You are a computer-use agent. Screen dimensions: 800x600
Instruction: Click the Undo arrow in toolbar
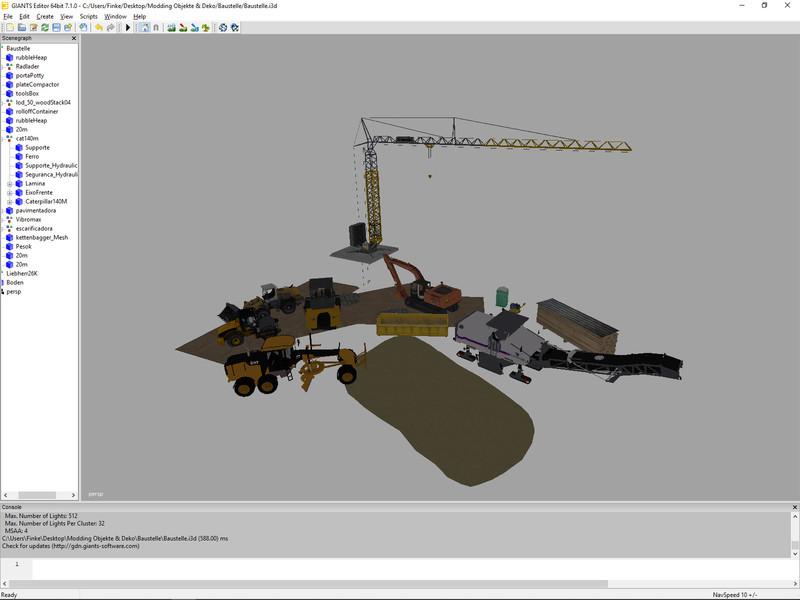[x=98, y=28]
